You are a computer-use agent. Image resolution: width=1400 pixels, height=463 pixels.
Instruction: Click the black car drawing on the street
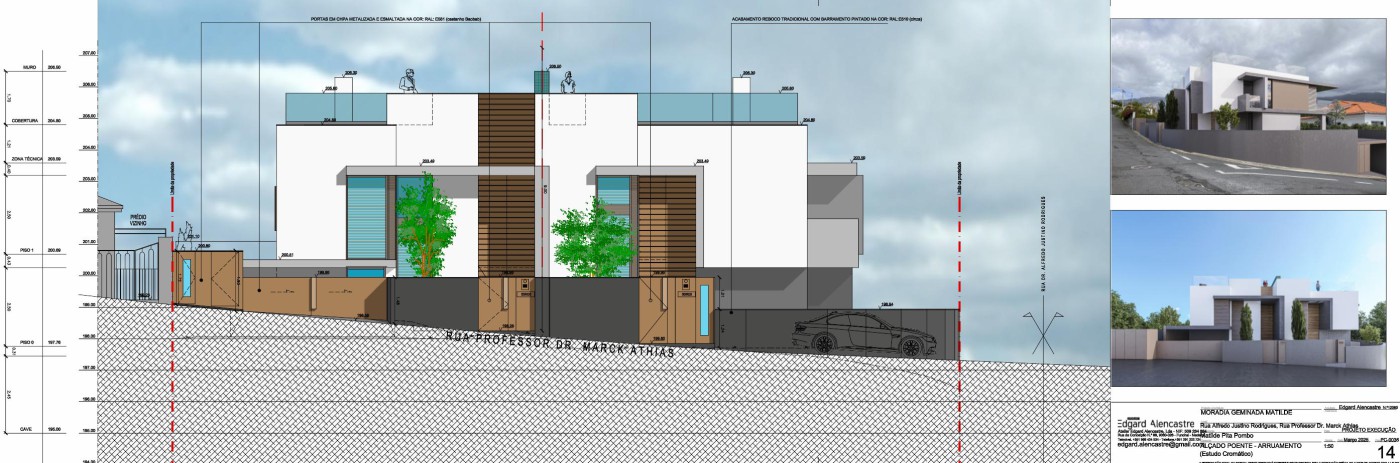[x=859, y=335]
